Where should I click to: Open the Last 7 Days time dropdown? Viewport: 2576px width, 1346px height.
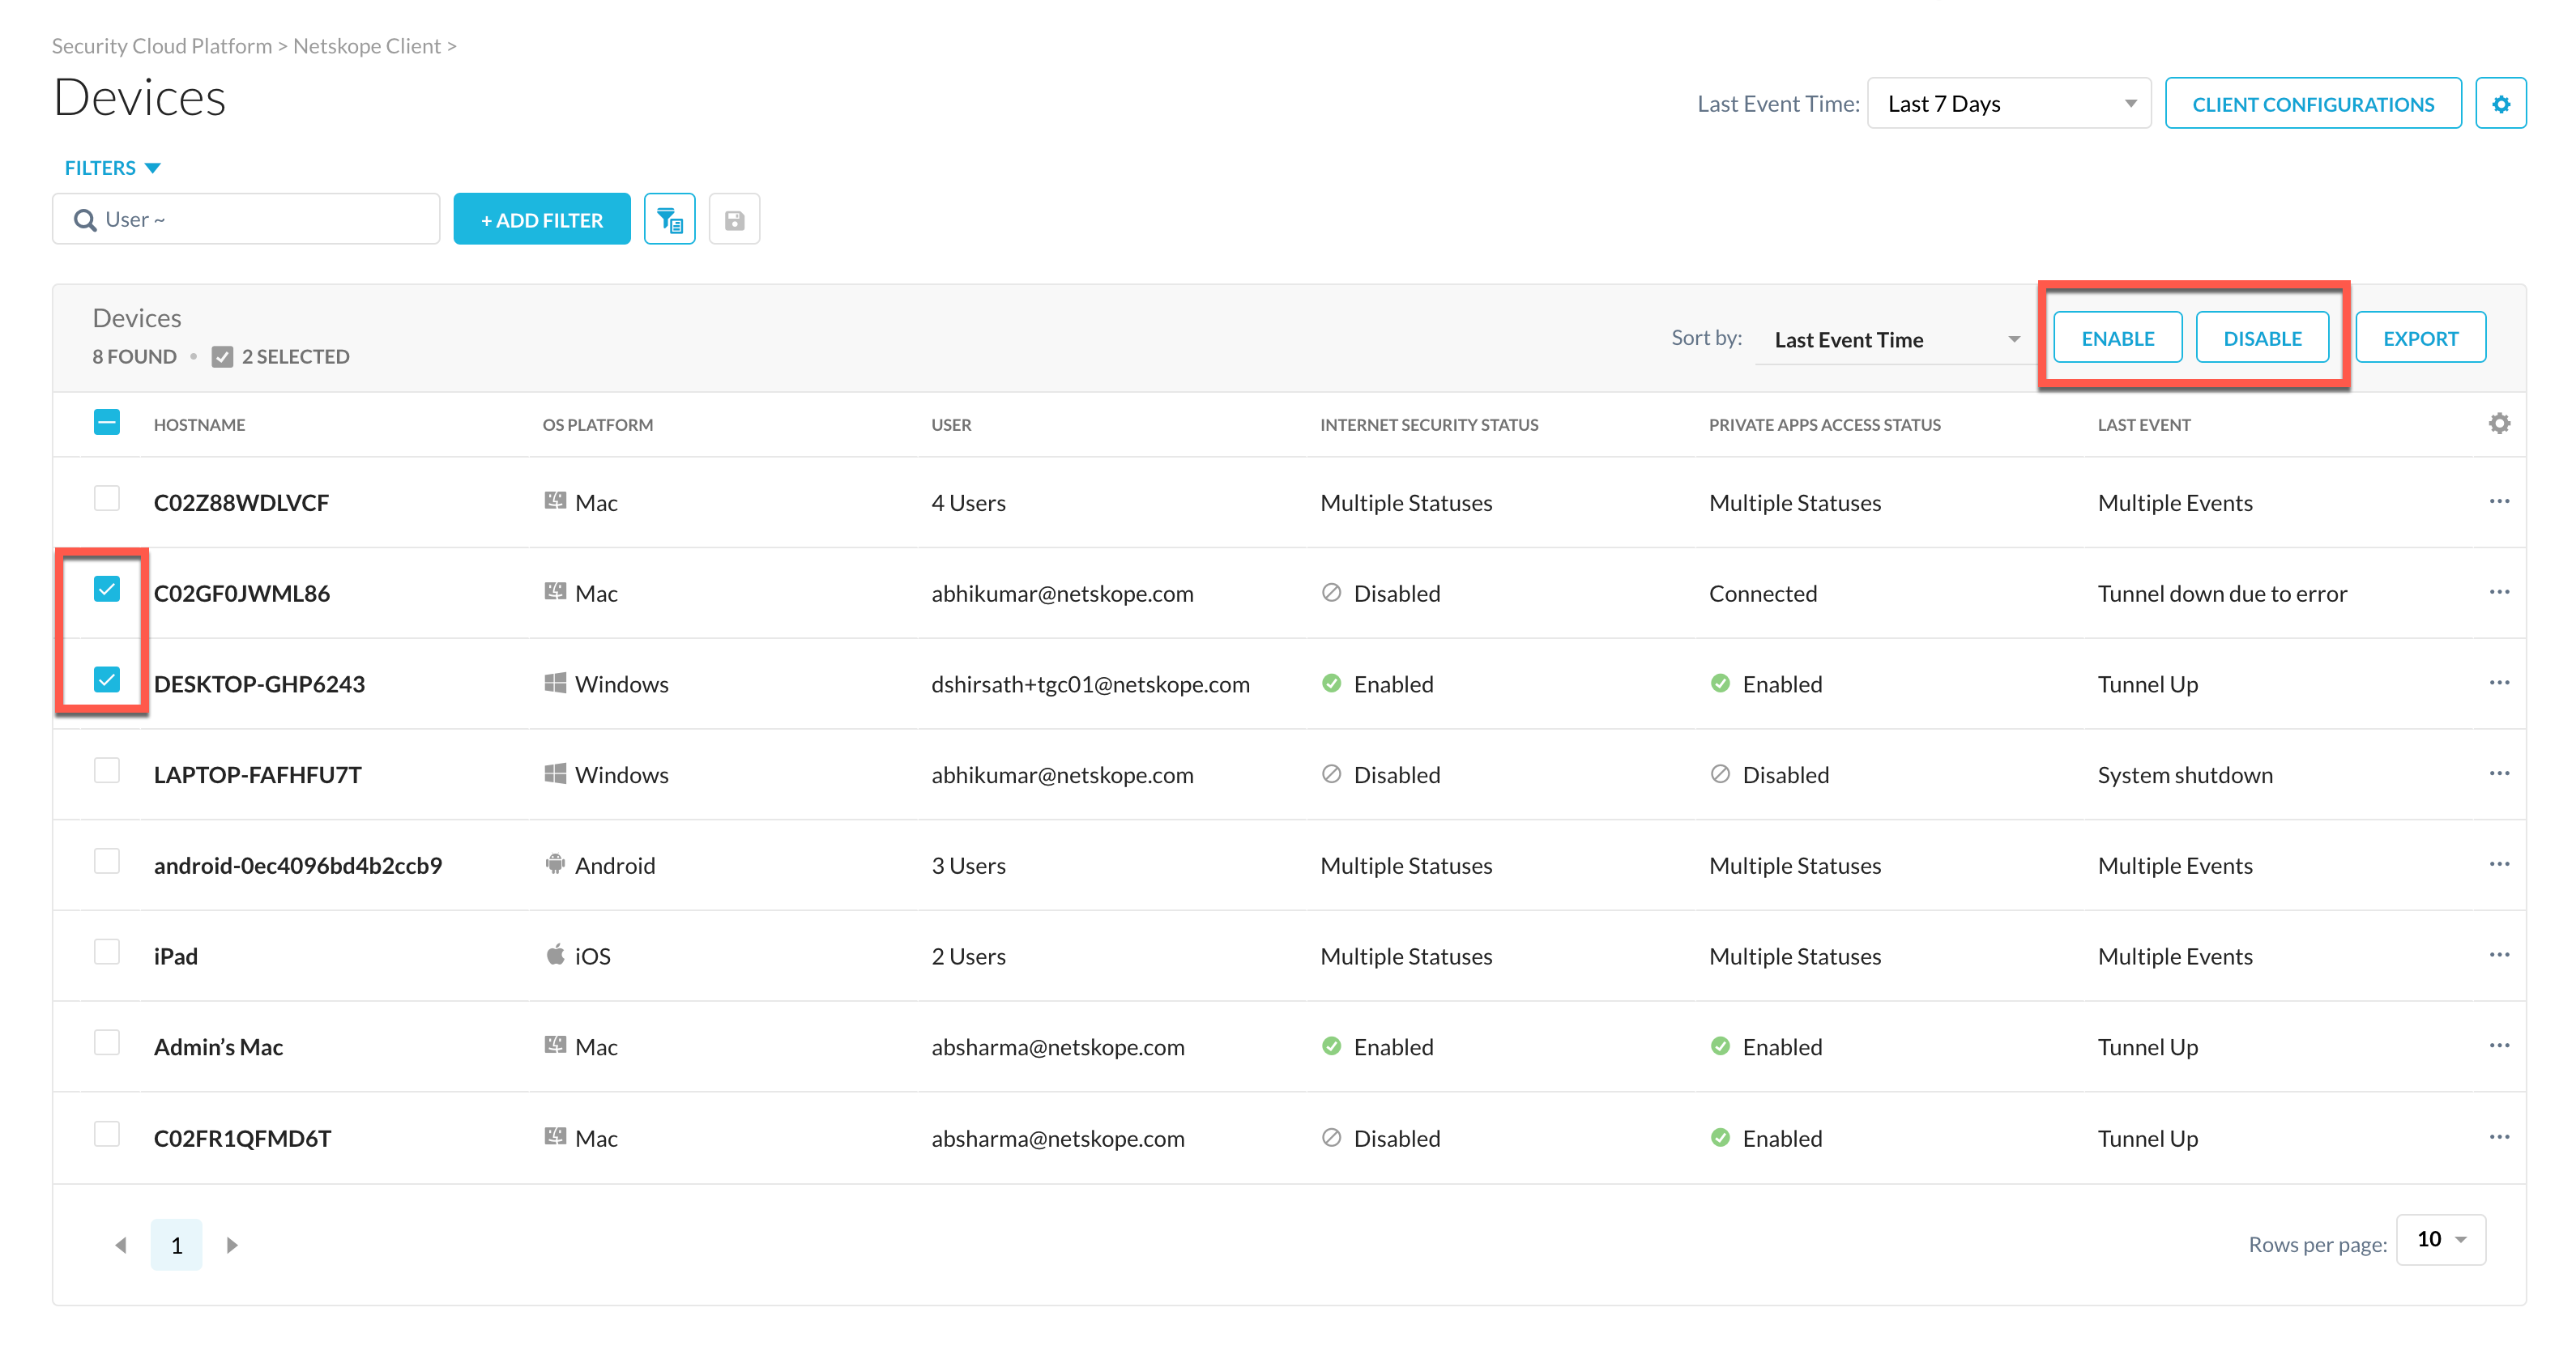(2009, 104)
